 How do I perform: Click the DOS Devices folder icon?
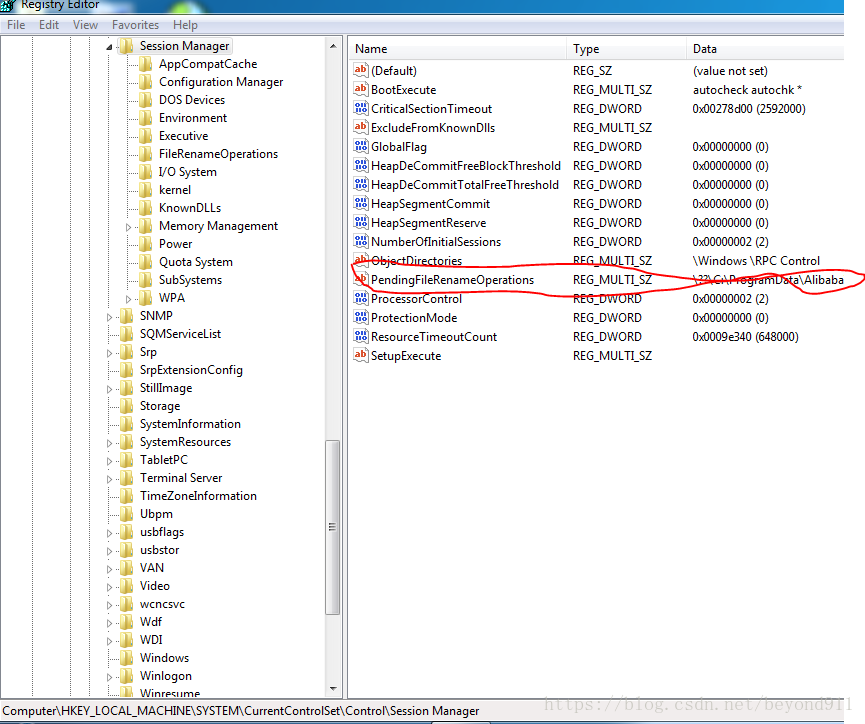146,100
